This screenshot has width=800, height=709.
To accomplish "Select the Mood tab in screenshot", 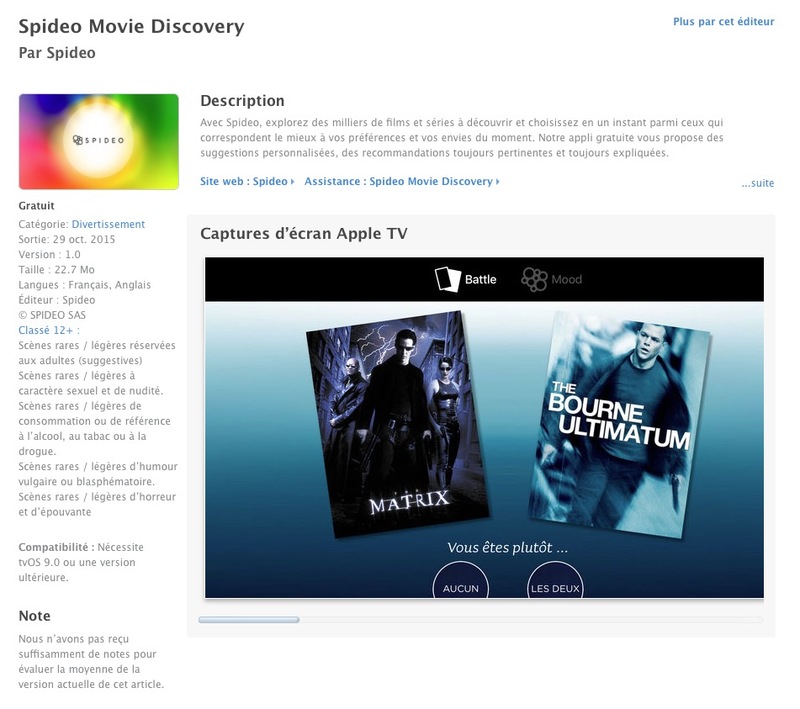I will coord(552,280).
